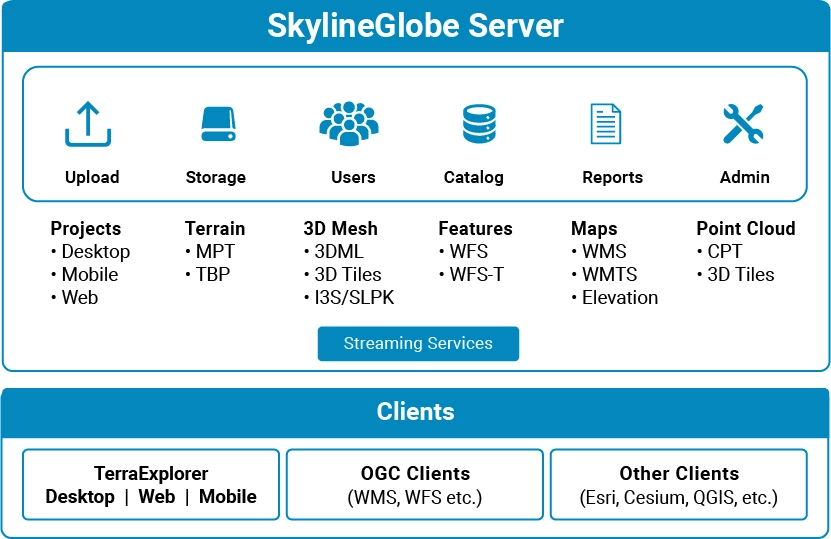Click the Clients header bar
This screenshot has width=831, height=539.
416,412
